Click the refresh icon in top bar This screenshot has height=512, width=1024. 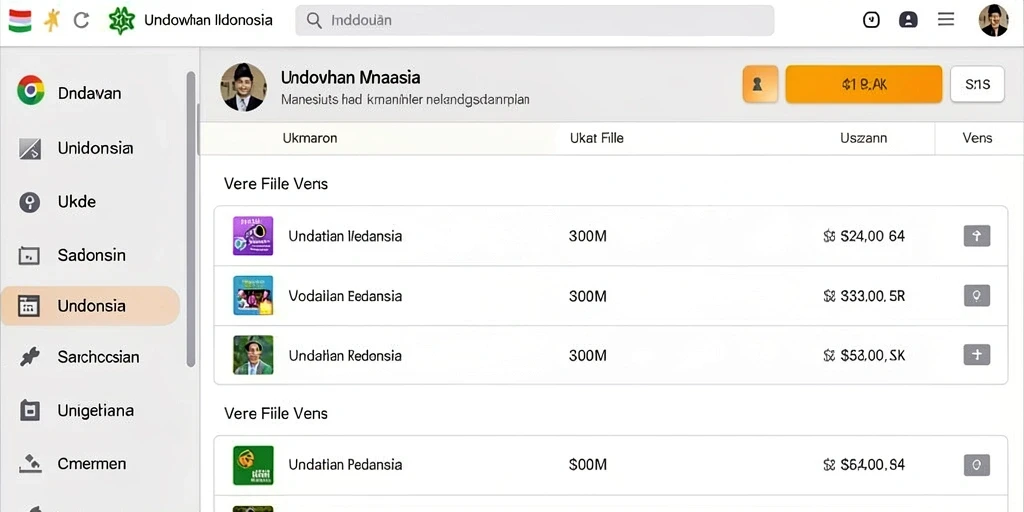click(x=81, y=20)
